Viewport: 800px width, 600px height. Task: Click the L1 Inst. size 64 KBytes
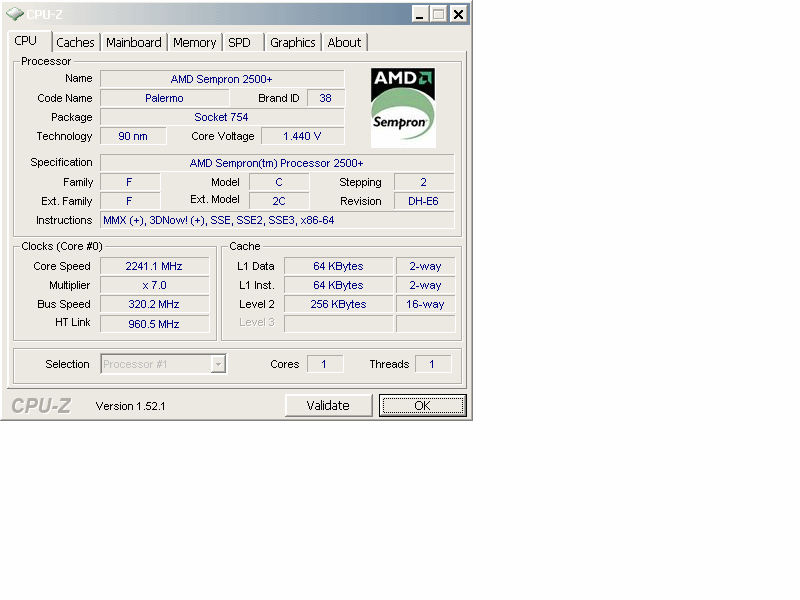coord(338,285)
